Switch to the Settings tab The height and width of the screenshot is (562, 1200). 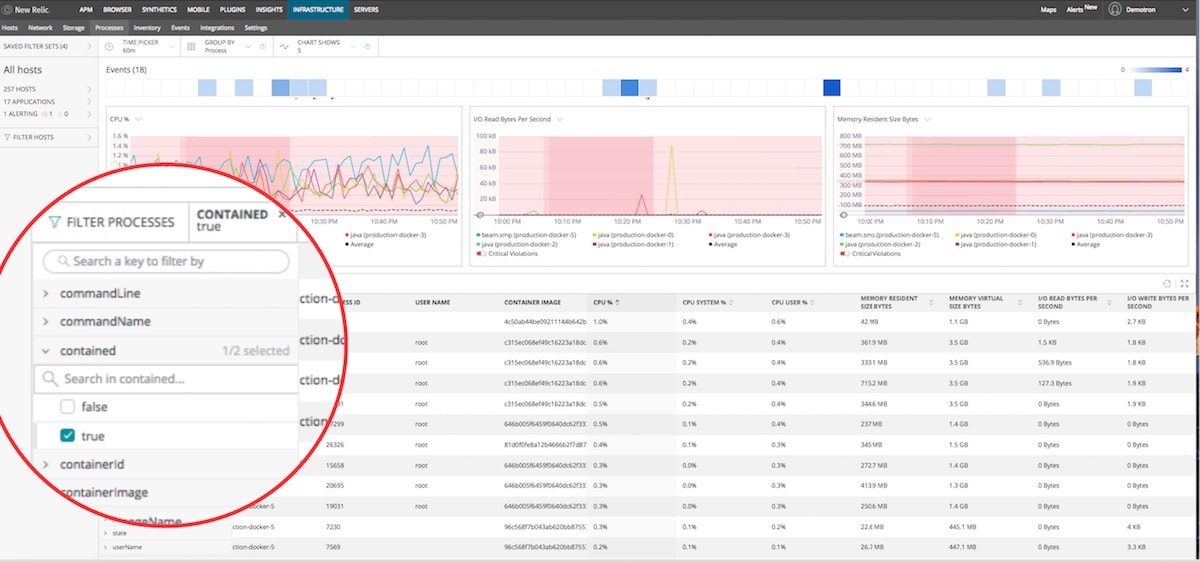click(256, 28)
